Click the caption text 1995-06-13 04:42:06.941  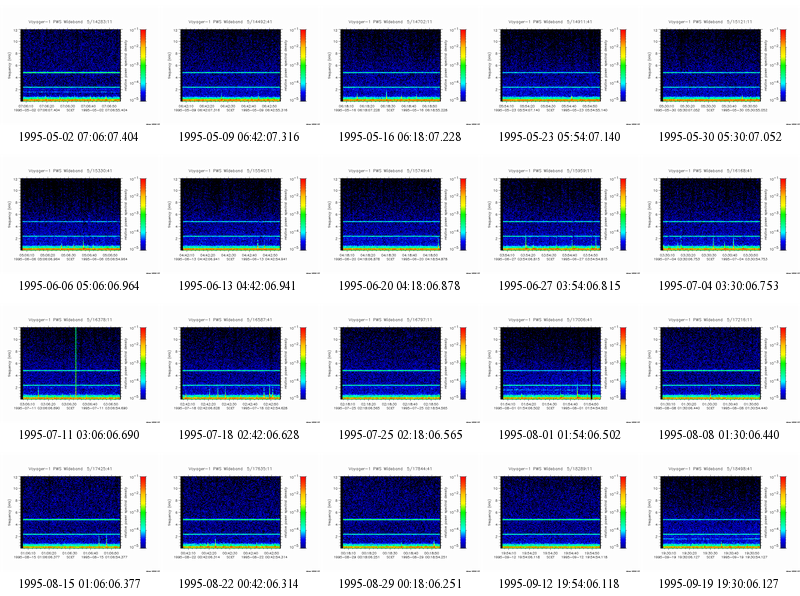click(x=237, y=286)
